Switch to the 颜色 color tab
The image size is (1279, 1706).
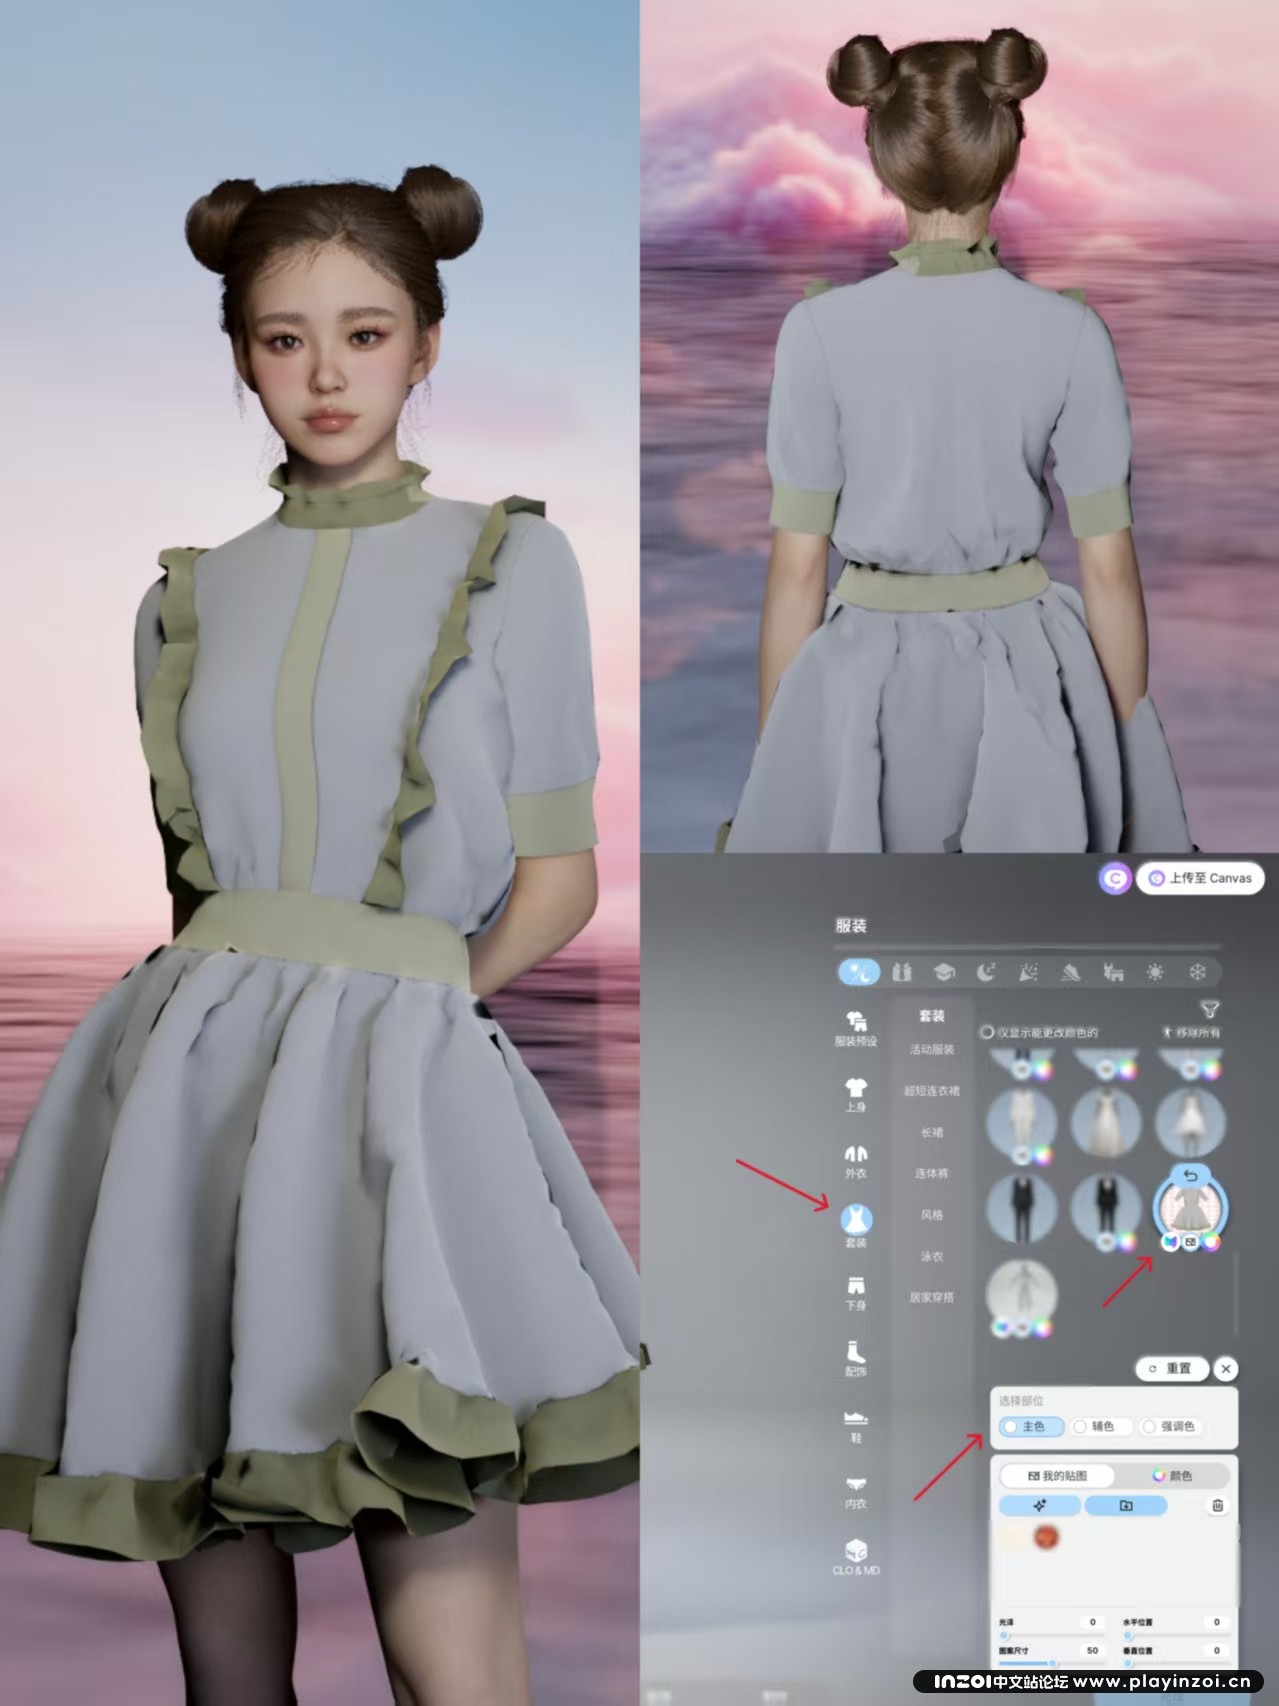coord(1172,1475)
